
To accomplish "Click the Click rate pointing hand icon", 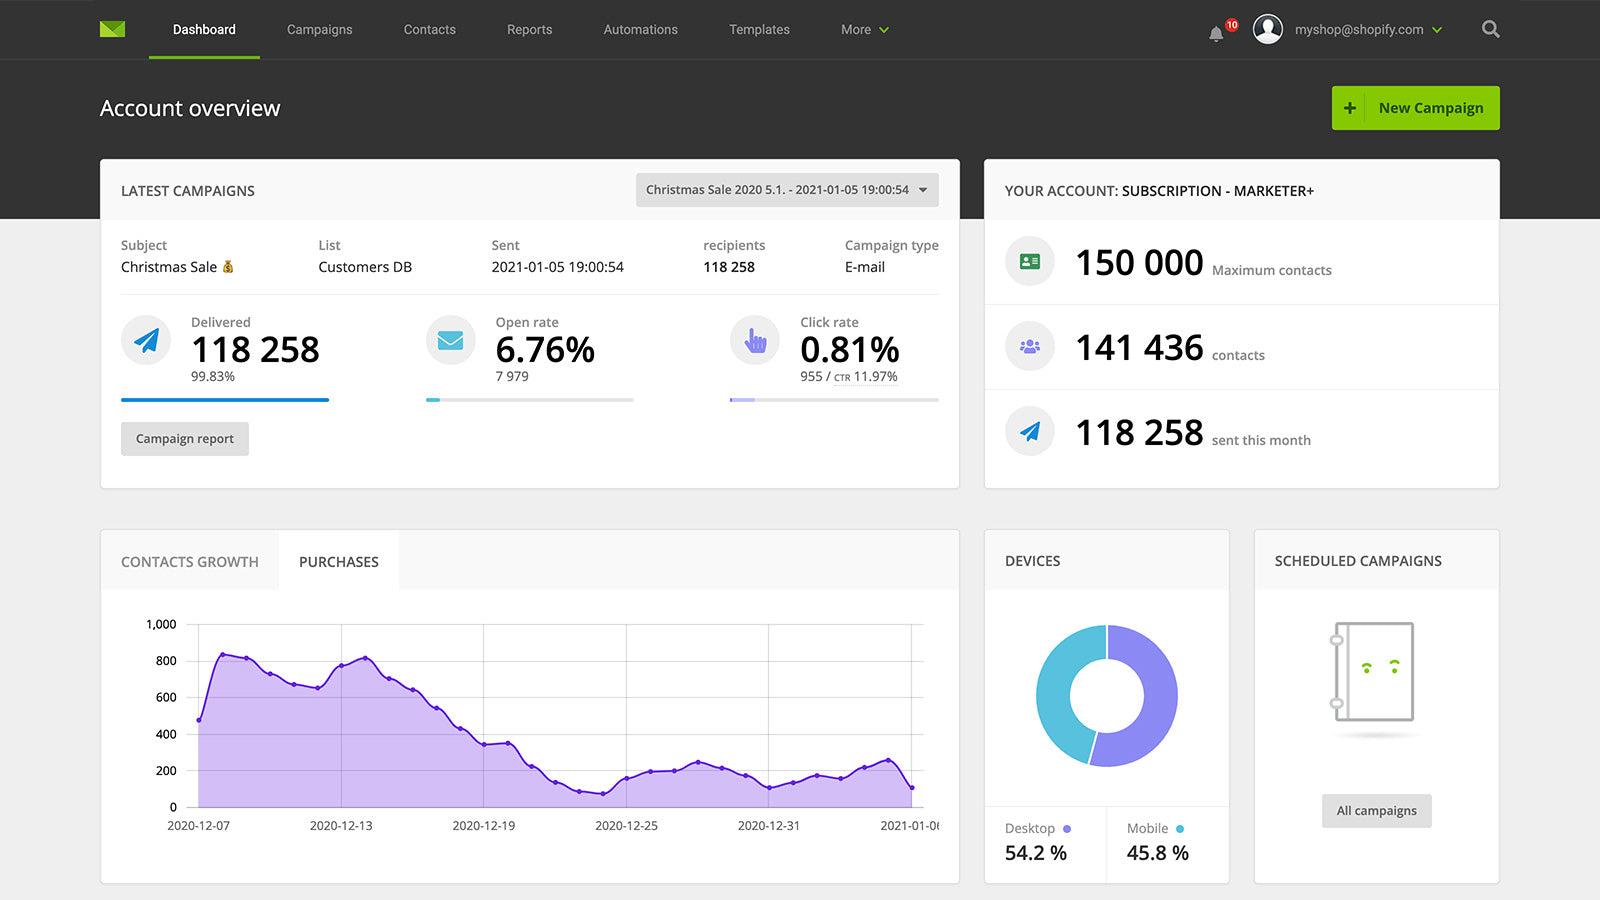I will click(755, 341).
